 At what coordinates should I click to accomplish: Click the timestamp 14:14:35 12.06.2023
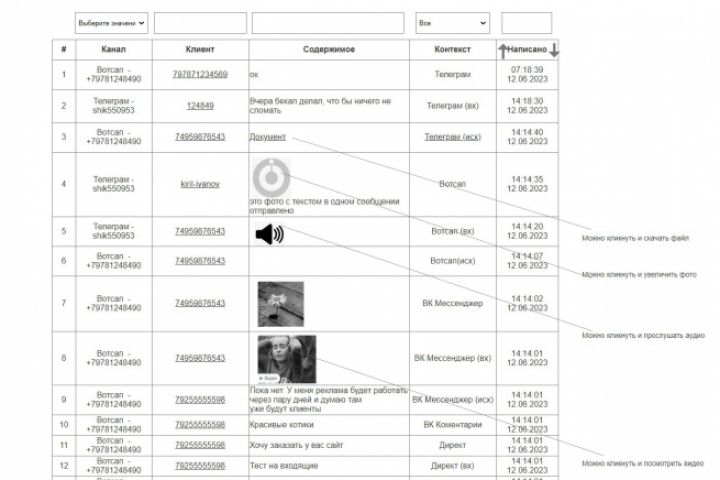click(527, 184)
